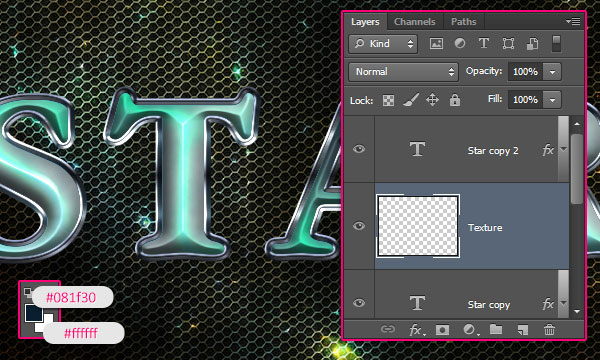Image resolution: width=600 pixels, height=360 pixels.
Task: Click the layers list scroll down arrow
Action: point(577,312)
